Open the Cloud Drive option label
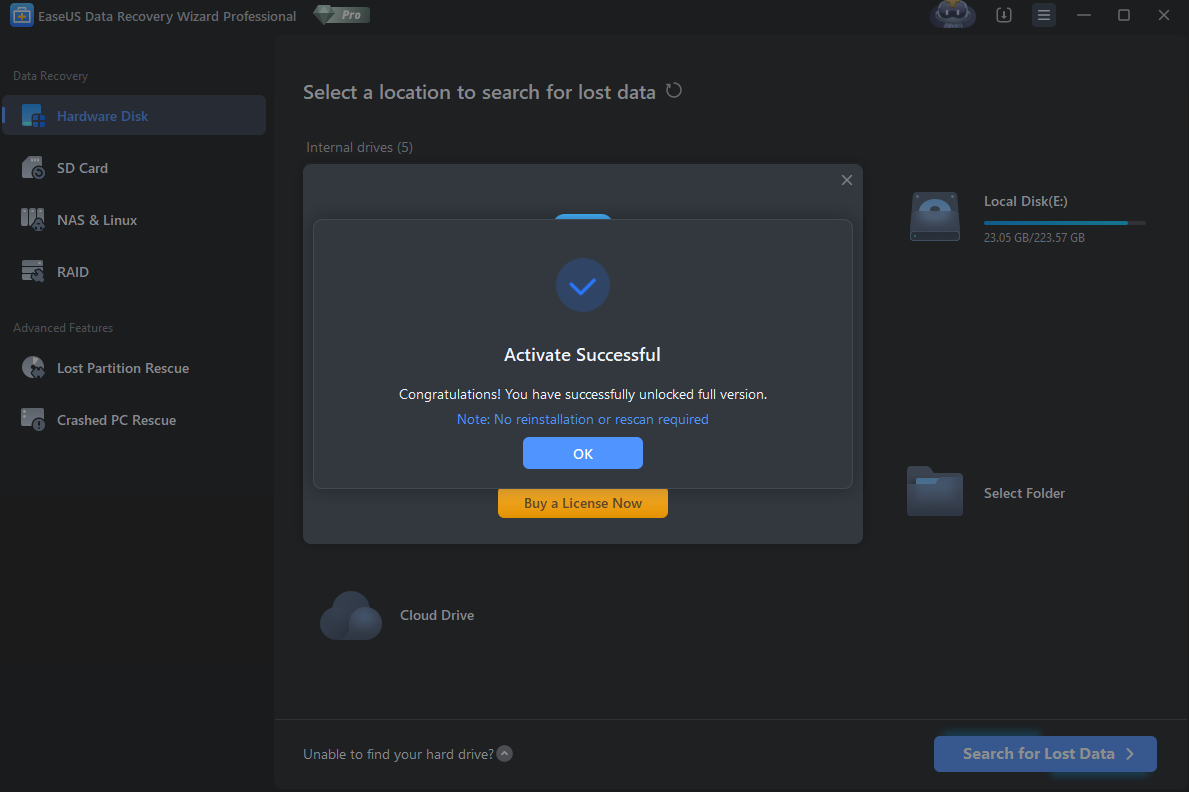The height and width of the screenshot is (792, 1189). (437, 615)
